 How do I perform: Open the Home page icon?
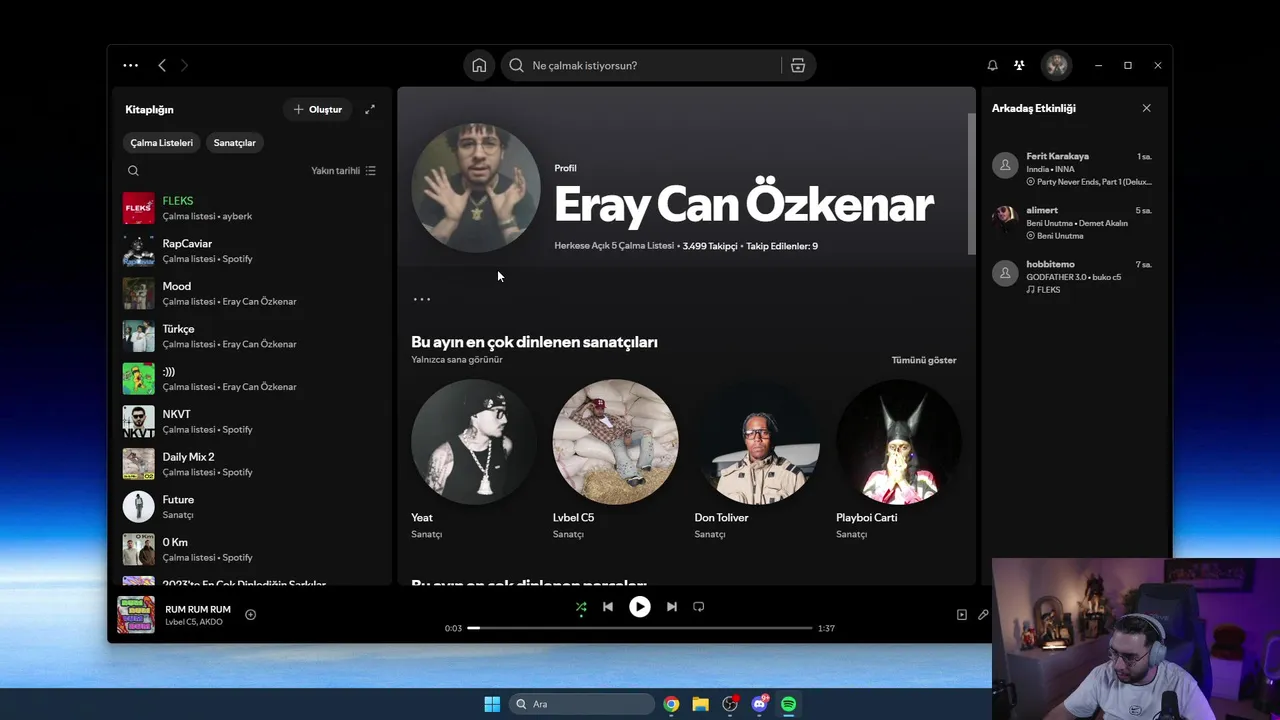(x=479, y=65)
